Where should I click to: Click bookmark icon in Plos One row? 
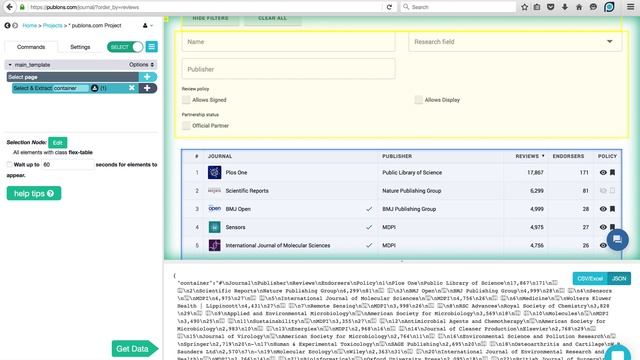[612, 172]
